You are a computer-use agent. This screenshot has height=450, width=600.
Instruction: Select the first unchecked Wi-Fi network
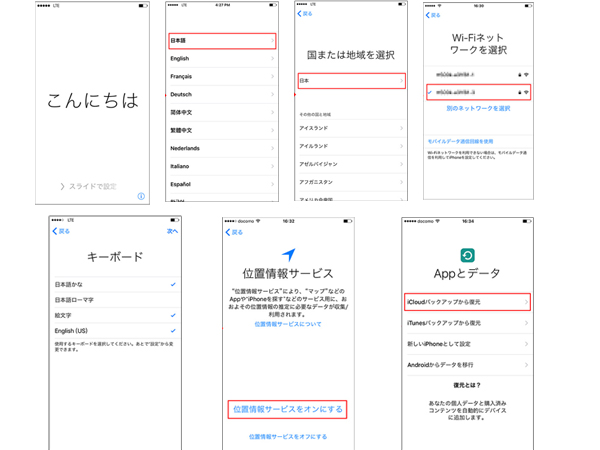pyautogui.click(x=478, y=75)
